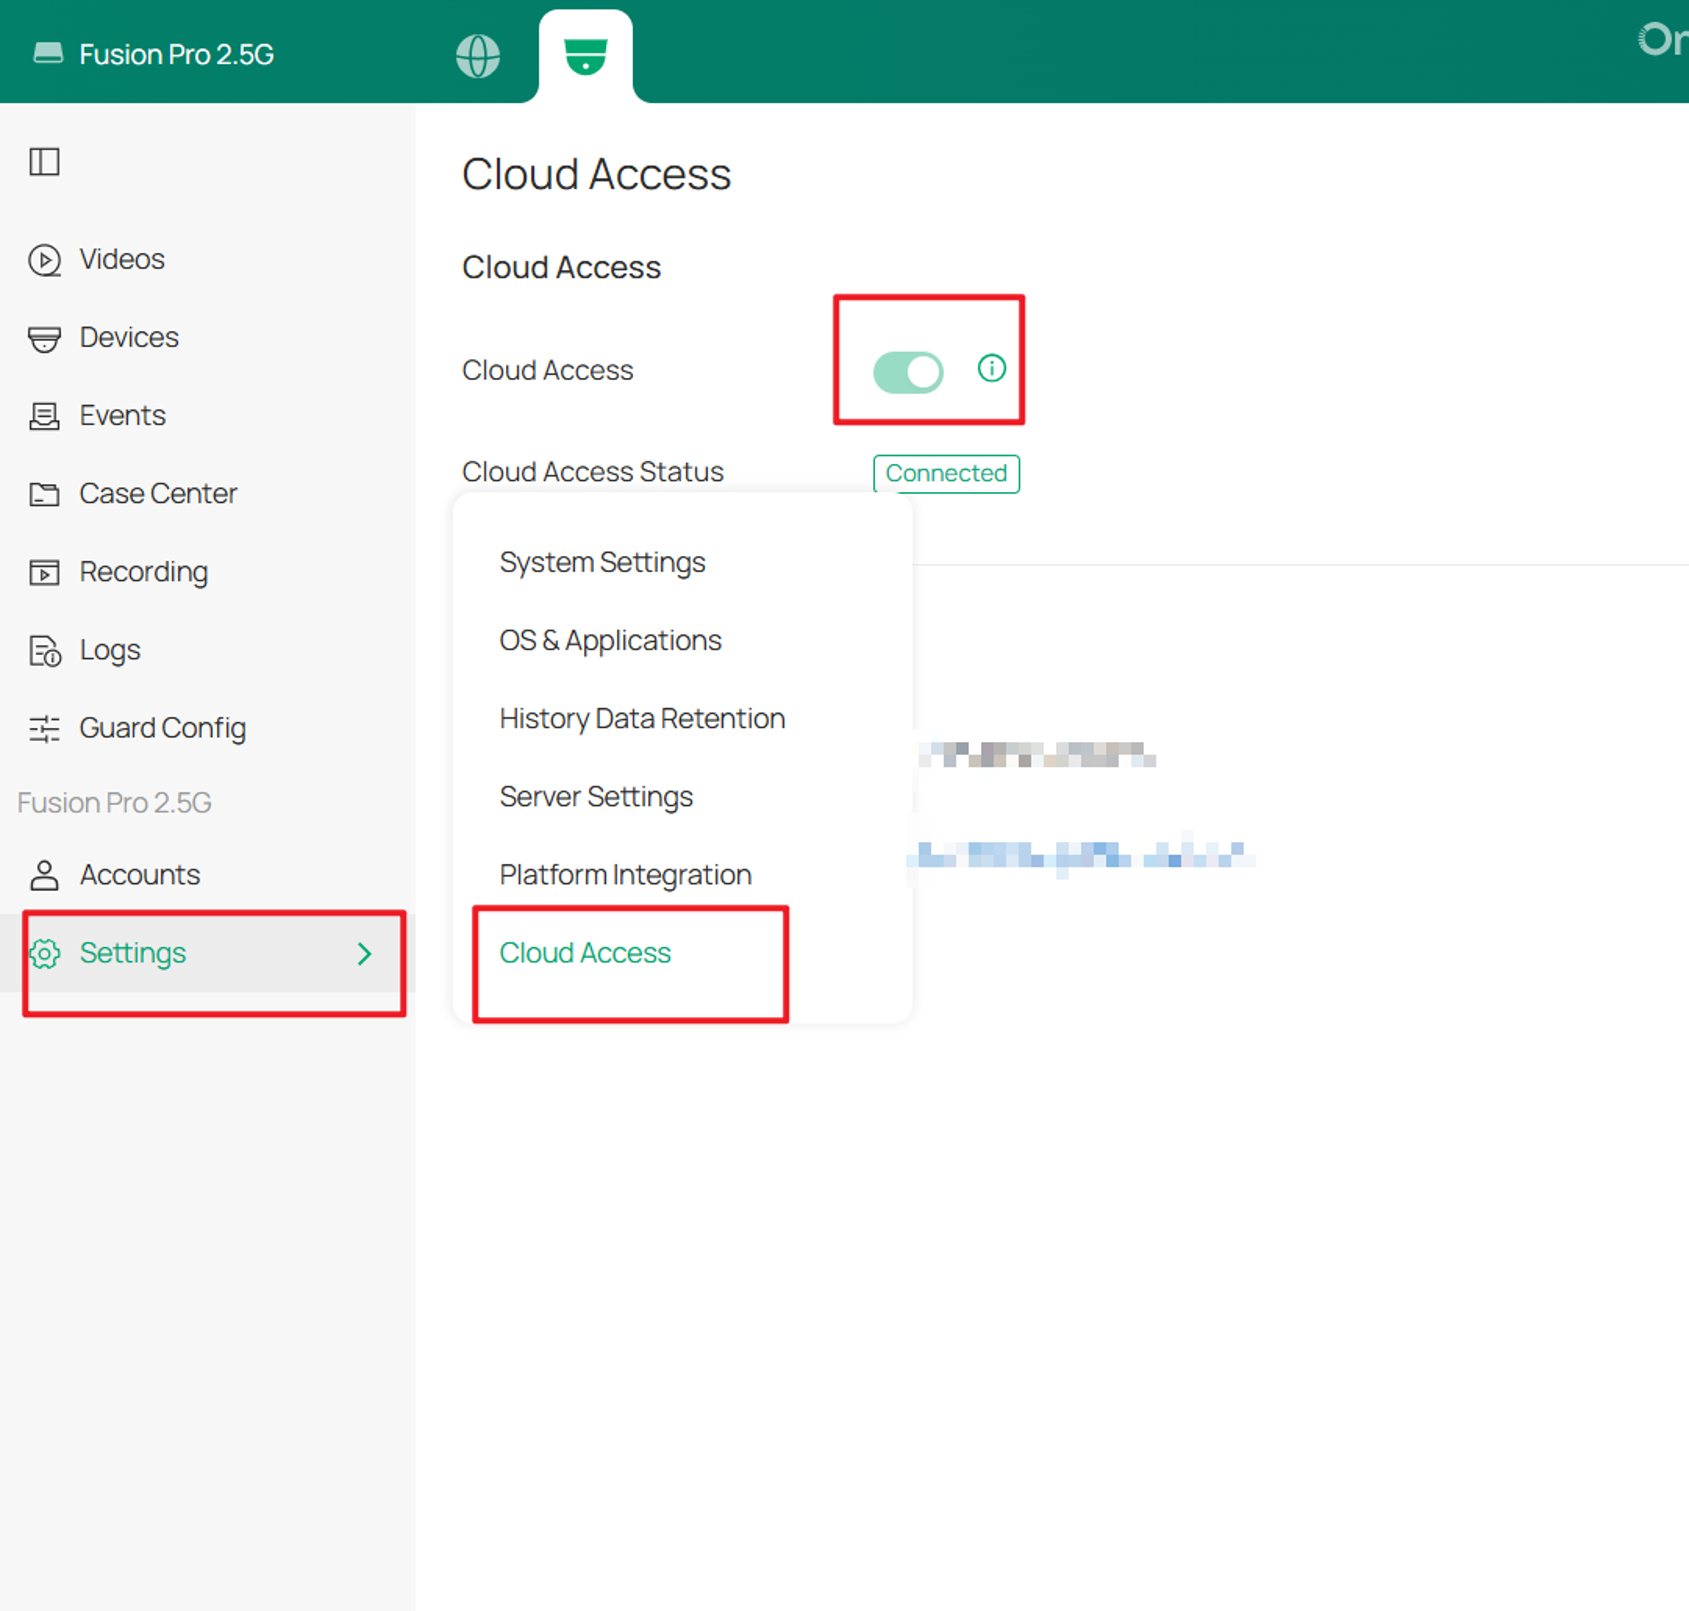Click the Accounts person icon
Image resolution: width=1689 pixels, height=1611 pixels.
click(x=44, y=875)
